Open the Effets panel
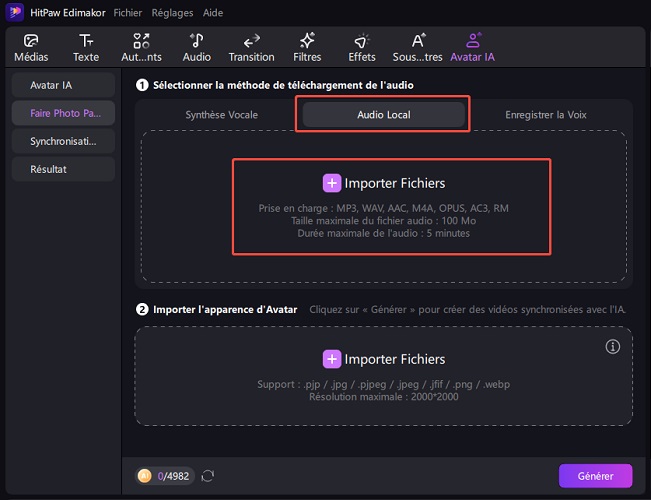This screenshot has width=651, height=500. pyautogui.click(x=362, y=47)
